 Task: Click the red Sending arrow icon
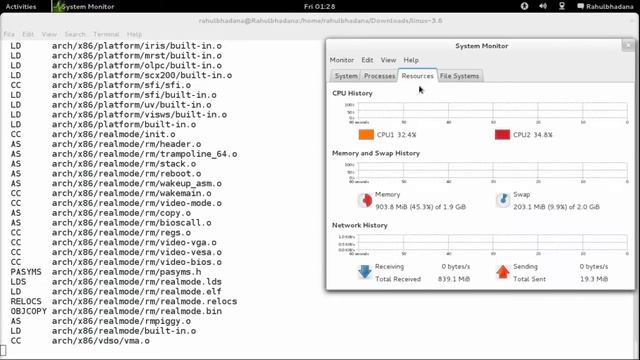tap(503, 272)
